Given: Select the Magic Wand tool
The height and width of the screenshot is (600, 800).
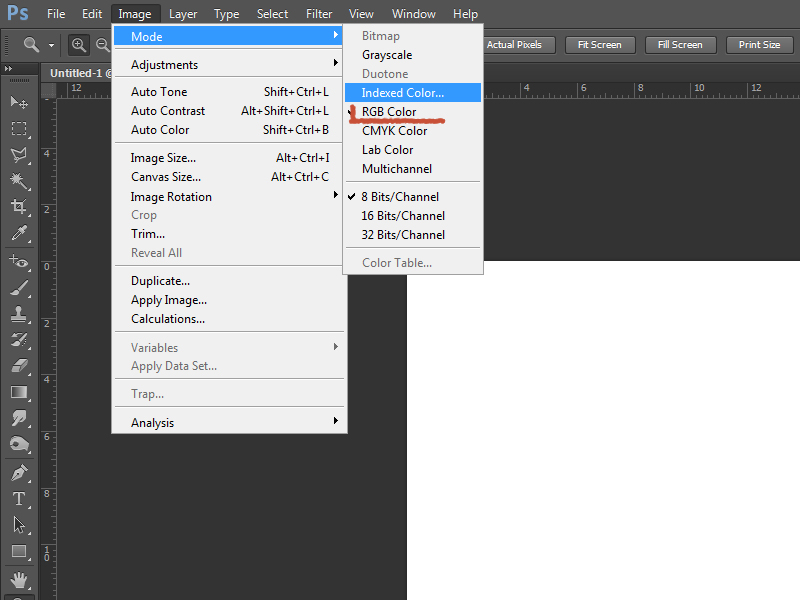Looking at the screenshot, I should [19, 181].
